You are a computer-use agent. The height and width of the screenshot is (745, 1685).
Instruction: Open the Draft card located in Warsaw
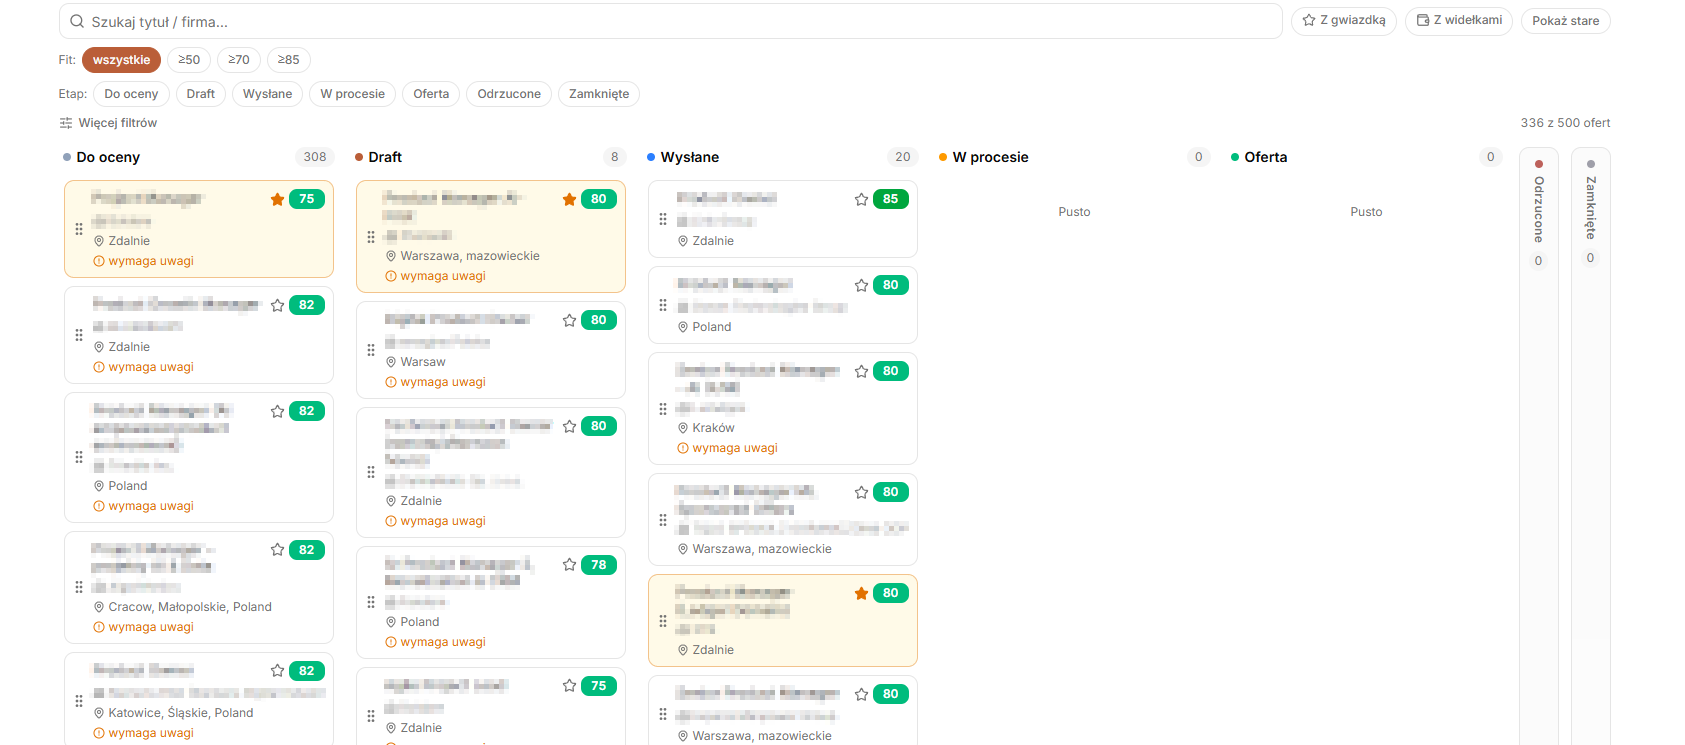[x=490, y=350]
